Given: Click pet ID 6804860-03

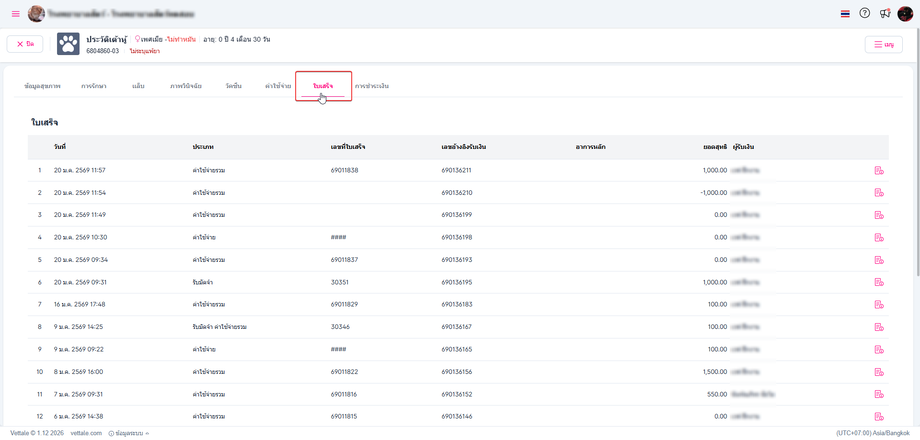Looking at the screenshot, I should [103, 51].
